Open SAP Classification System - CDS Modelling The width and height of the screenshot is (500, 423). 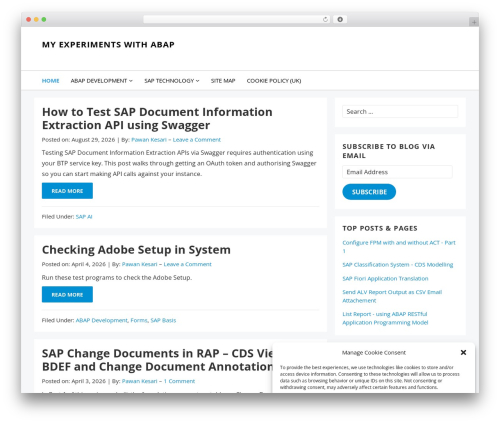398,265
